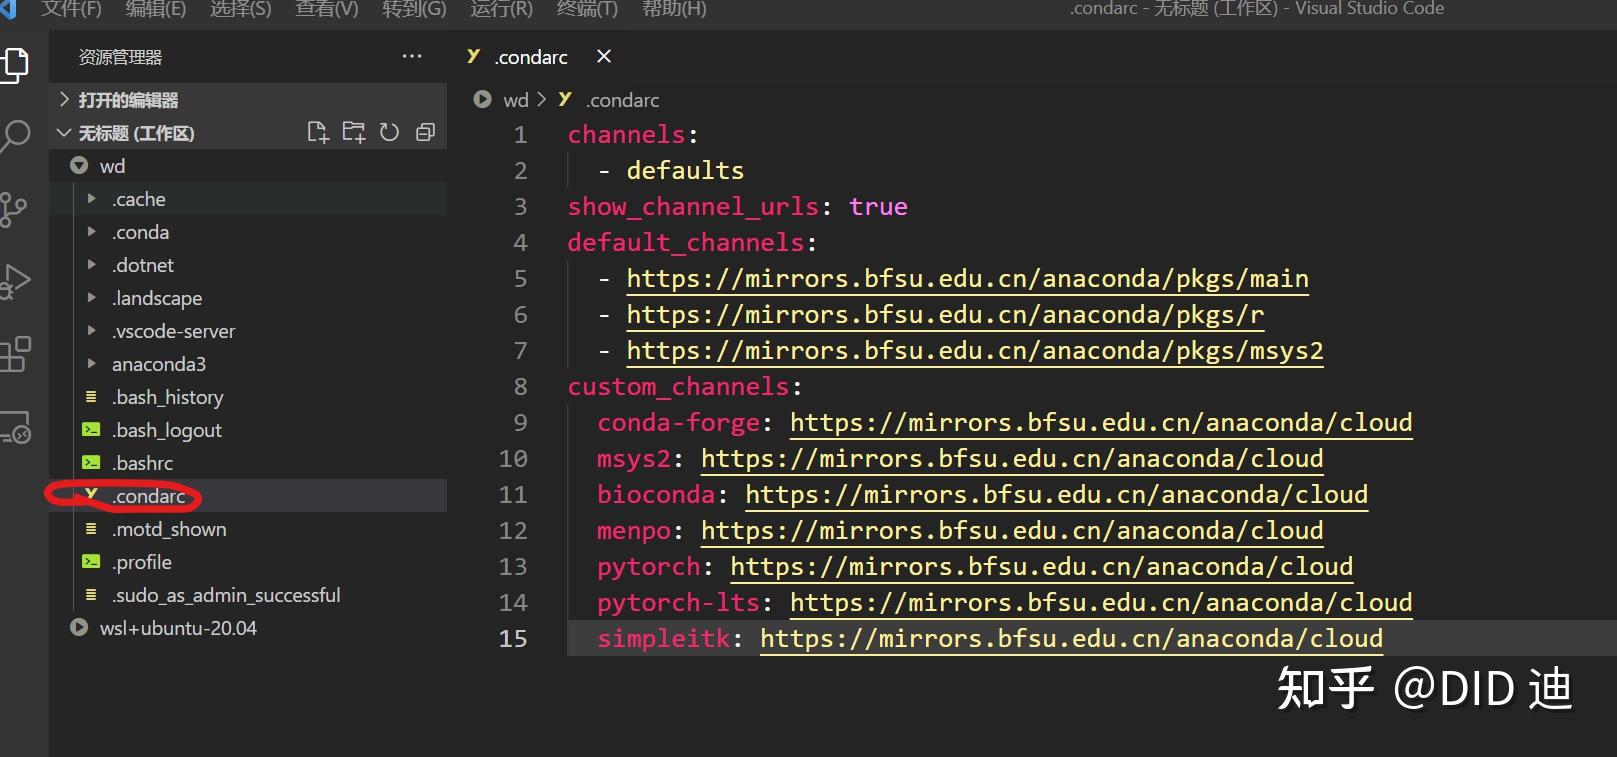This screenshot has width=1617, height=757.
Task: Open the explorer More Actions ellipsis
Action: [412, 57]
